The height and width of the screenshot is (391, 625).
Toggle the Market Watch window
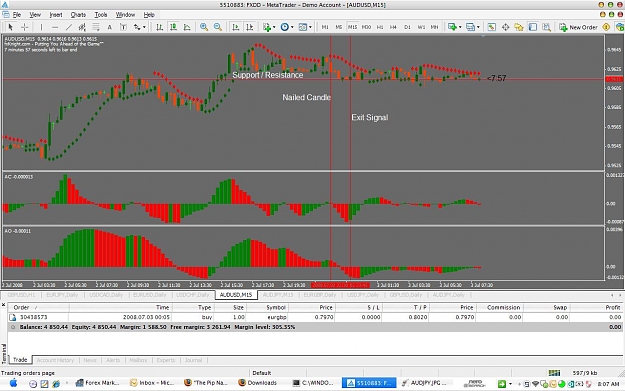[491, 27]
